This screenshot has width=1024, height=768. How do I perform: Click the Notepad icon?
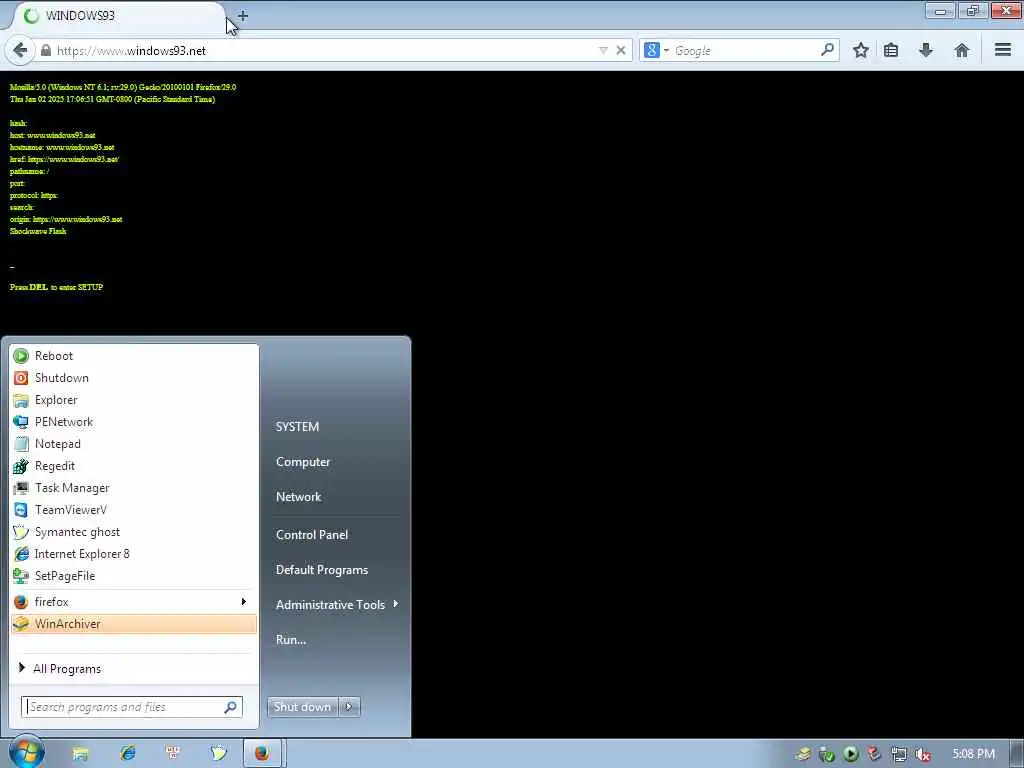click(21, 444)
